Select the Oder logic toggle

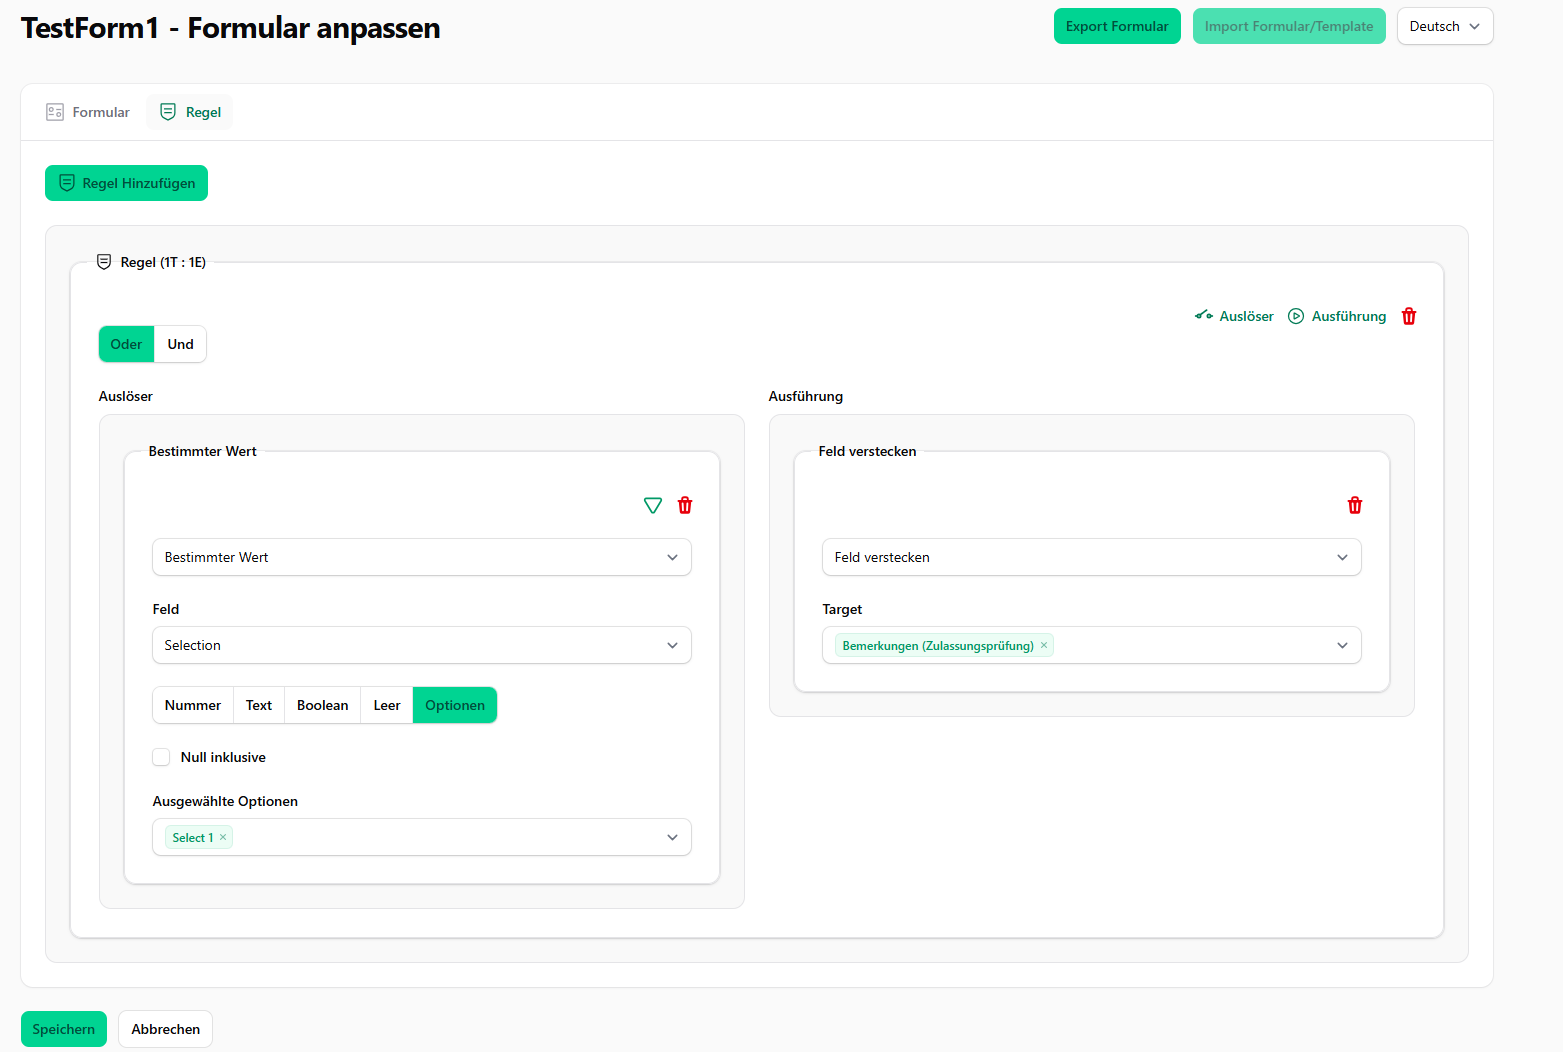(126, 344)
